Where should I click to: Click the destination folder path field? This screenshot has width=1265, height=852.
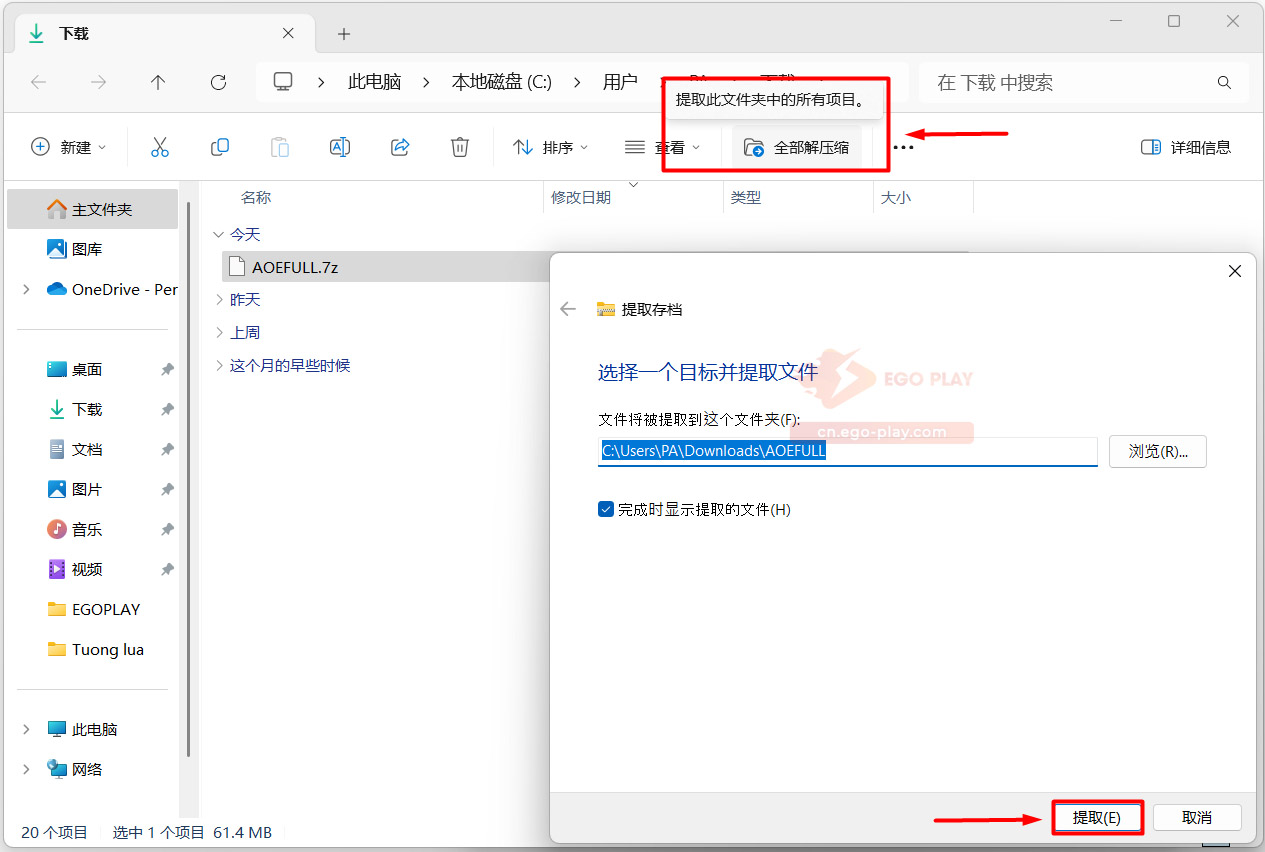848,451
